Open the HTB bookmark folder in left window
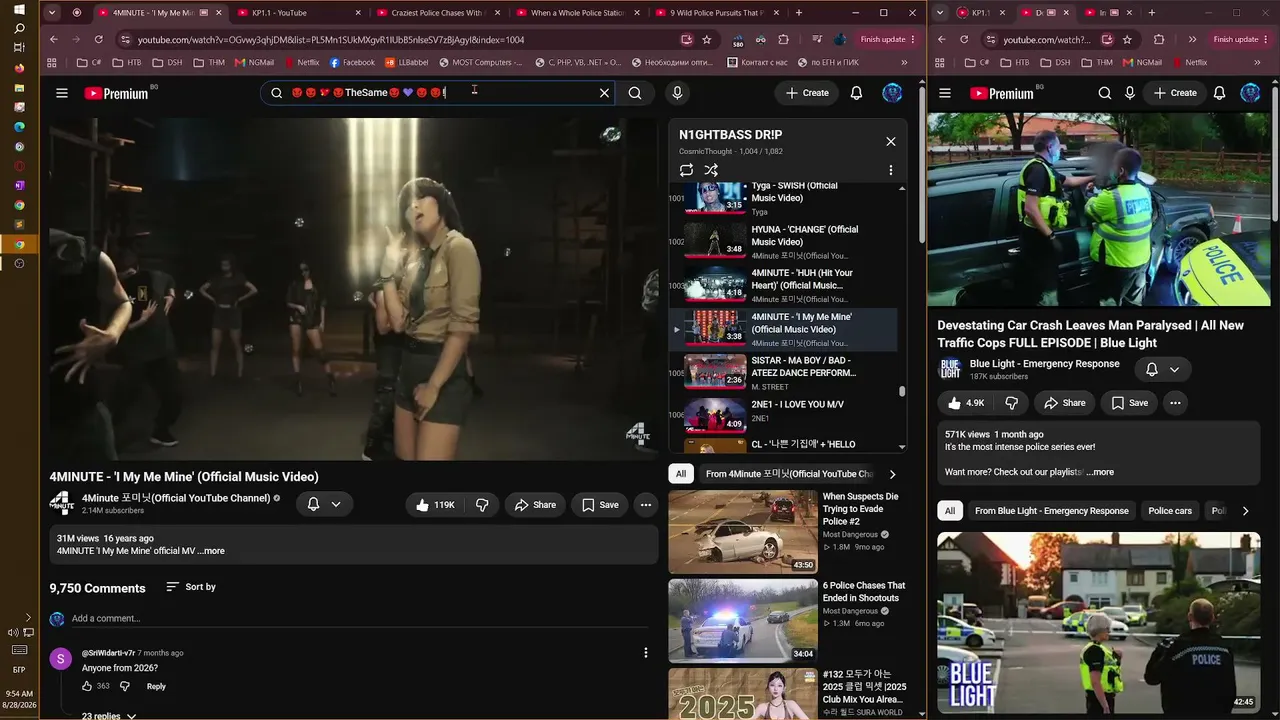The image size is (1280, 720). 127,62
